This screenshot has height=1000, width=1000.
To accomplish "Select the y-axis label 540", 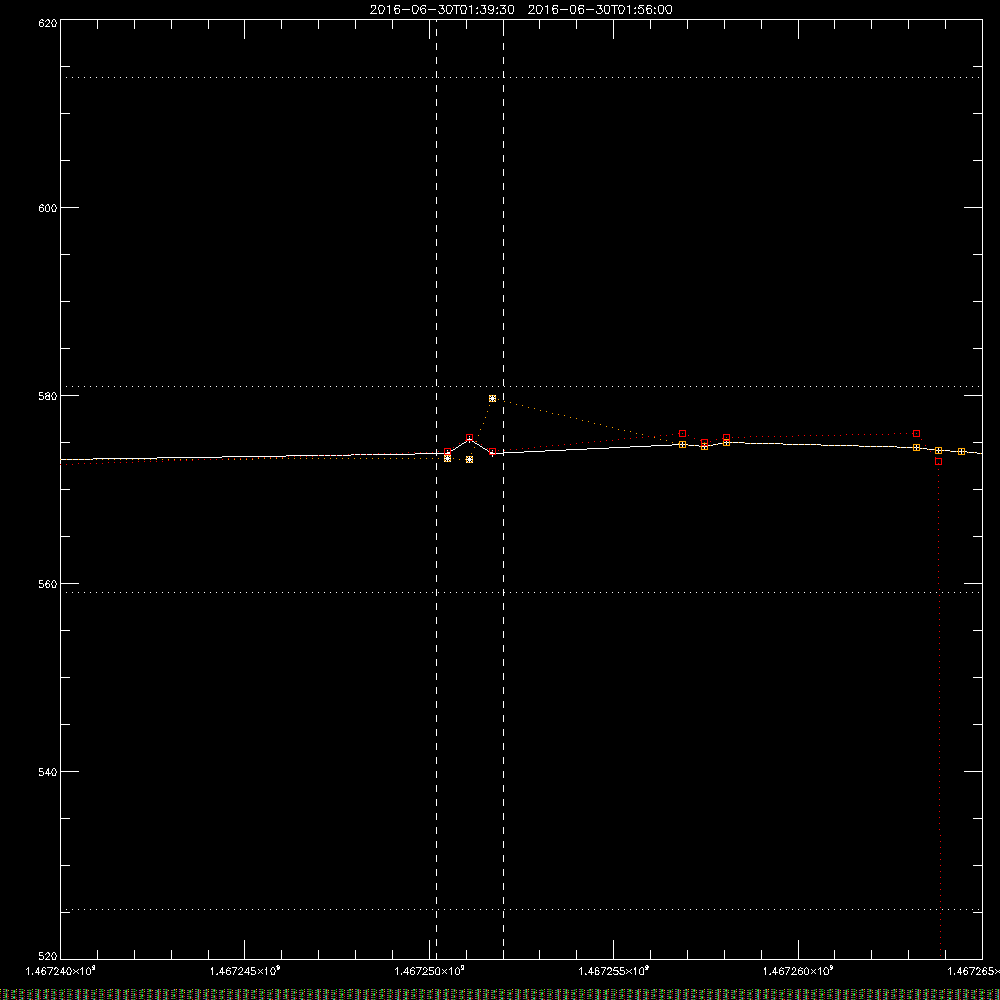I will (x=48, y=772).
